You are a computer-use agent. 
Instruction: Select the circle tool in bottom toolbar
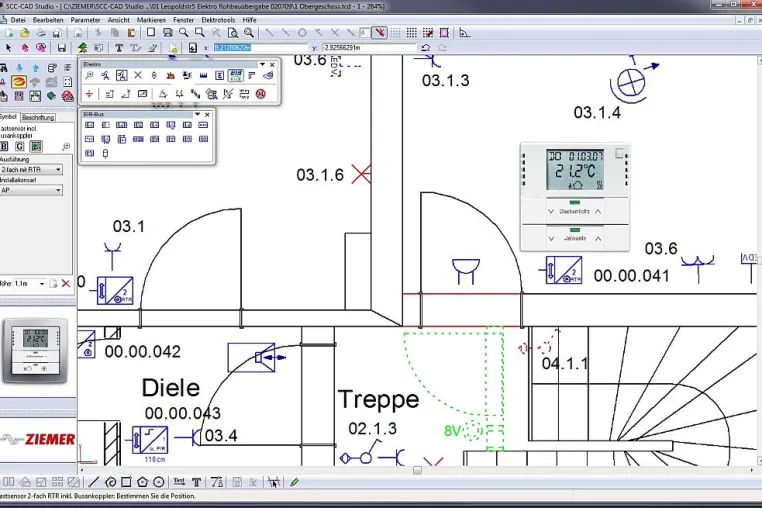point(158,482)
